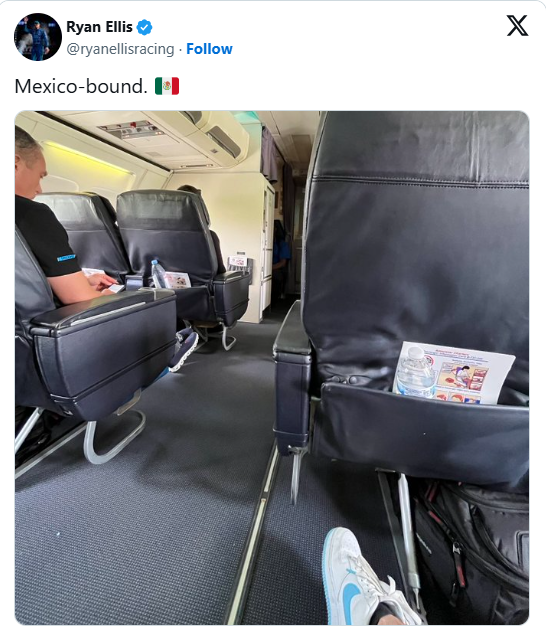The image size is (546, 632).
Task: Click the water bottle on far armrest
Action: 157,274
